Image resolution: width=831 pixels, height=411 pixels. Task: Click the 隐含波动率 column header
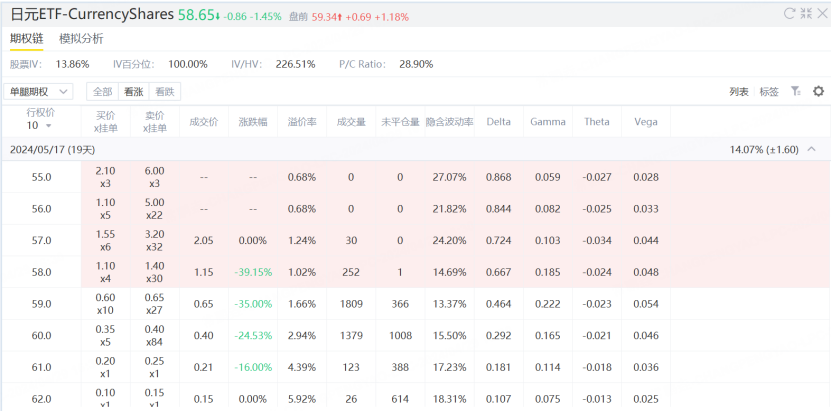click(449, 122)
